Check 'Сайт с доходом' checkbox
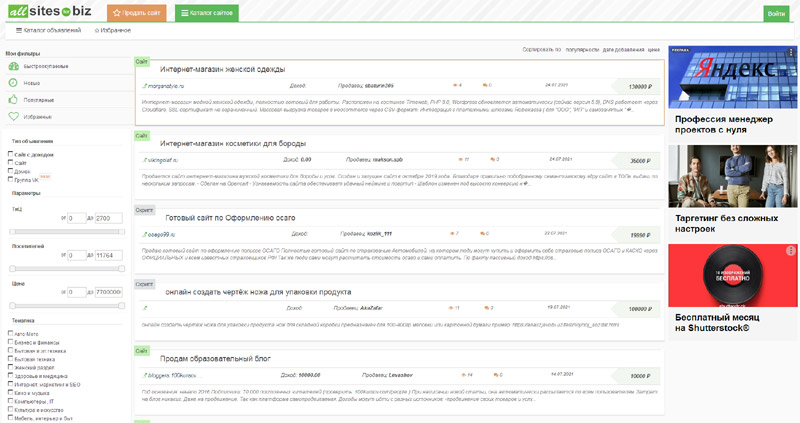Screen dimensions: 800x423 [10, 154]
